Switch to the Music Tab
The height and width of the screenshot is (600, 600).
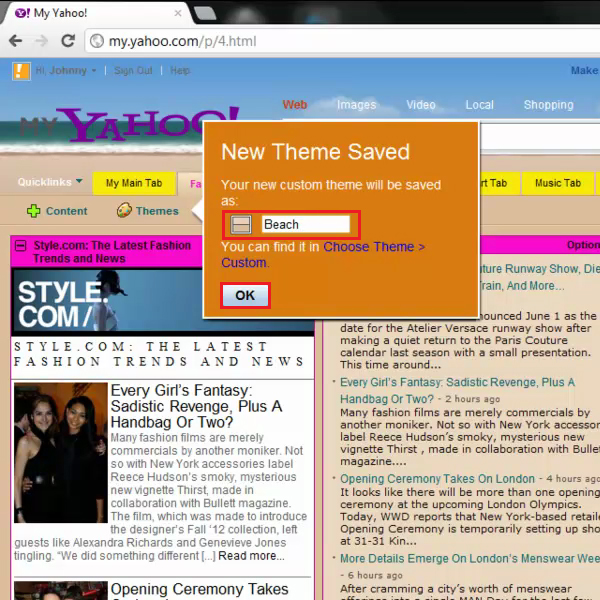pyautogui.click(x=558, y=183)
